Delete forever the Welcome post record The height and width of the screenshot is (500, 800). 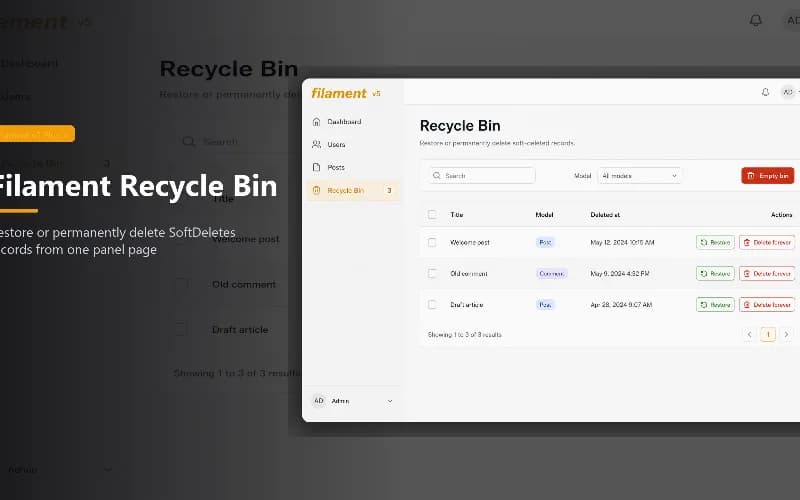(x=767, y=242)
